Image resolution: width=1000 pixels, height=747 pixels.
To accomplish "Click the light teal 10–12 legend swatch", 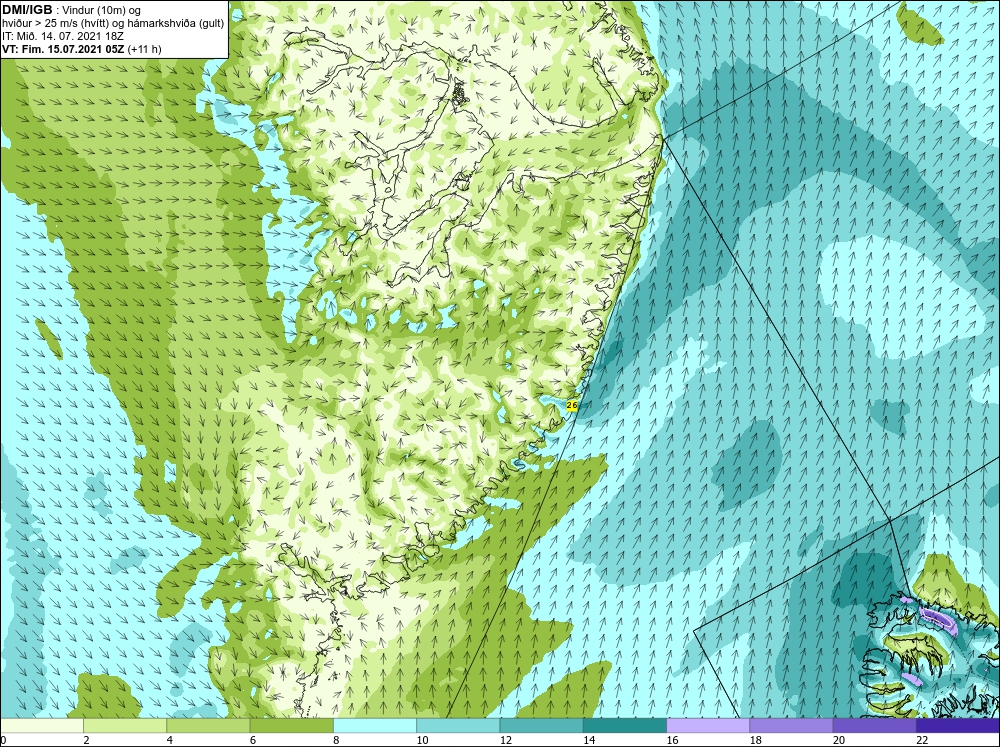I will tap(458, 726).
